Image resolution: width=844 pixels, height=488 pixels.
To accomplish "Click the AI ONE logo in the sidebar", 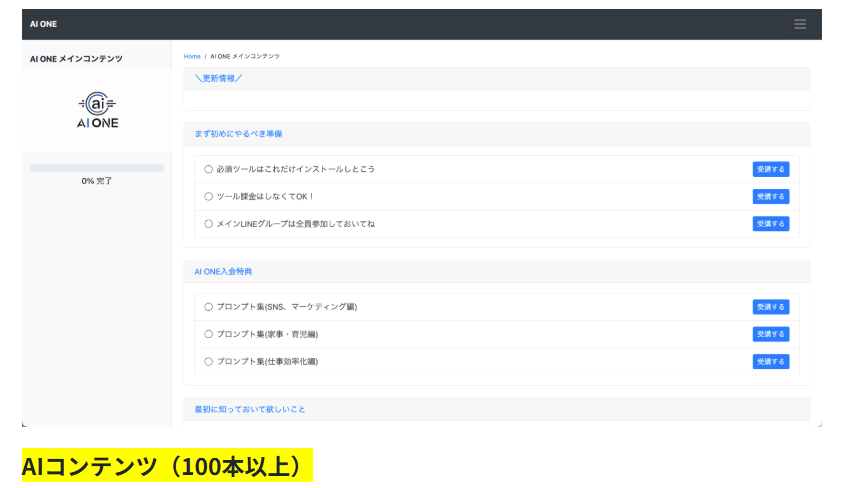I will pyautogui.click(x=97, y=110).
